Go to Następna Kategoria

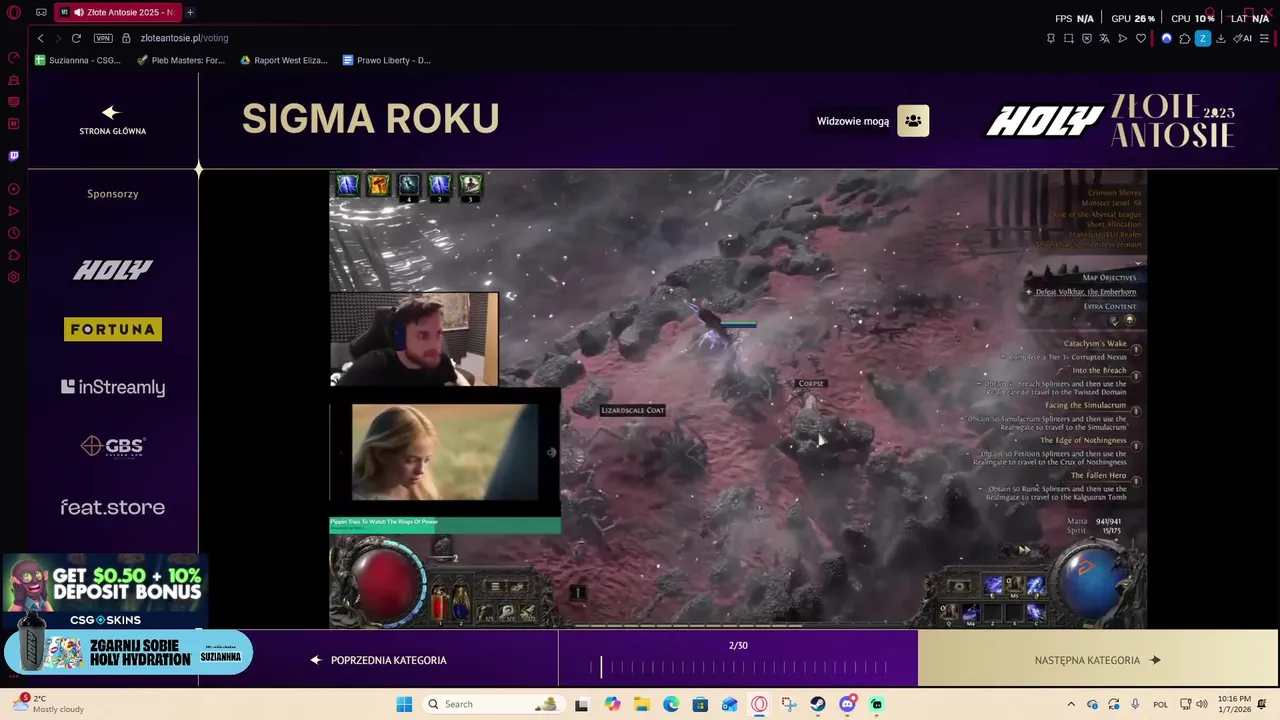1098,660
